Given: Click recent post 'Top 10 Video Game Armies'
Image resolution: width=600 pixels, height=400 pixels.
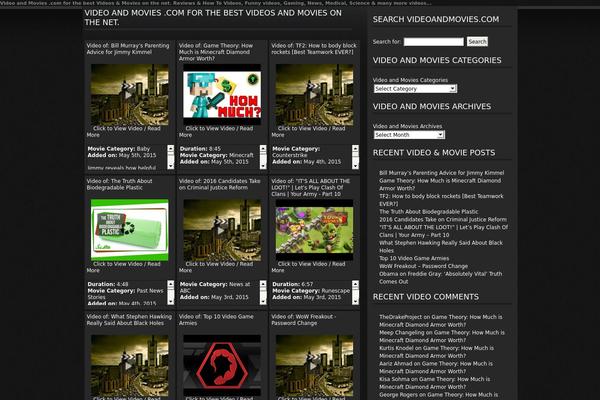Looking at the screenshot, I should tap(414, 258).
